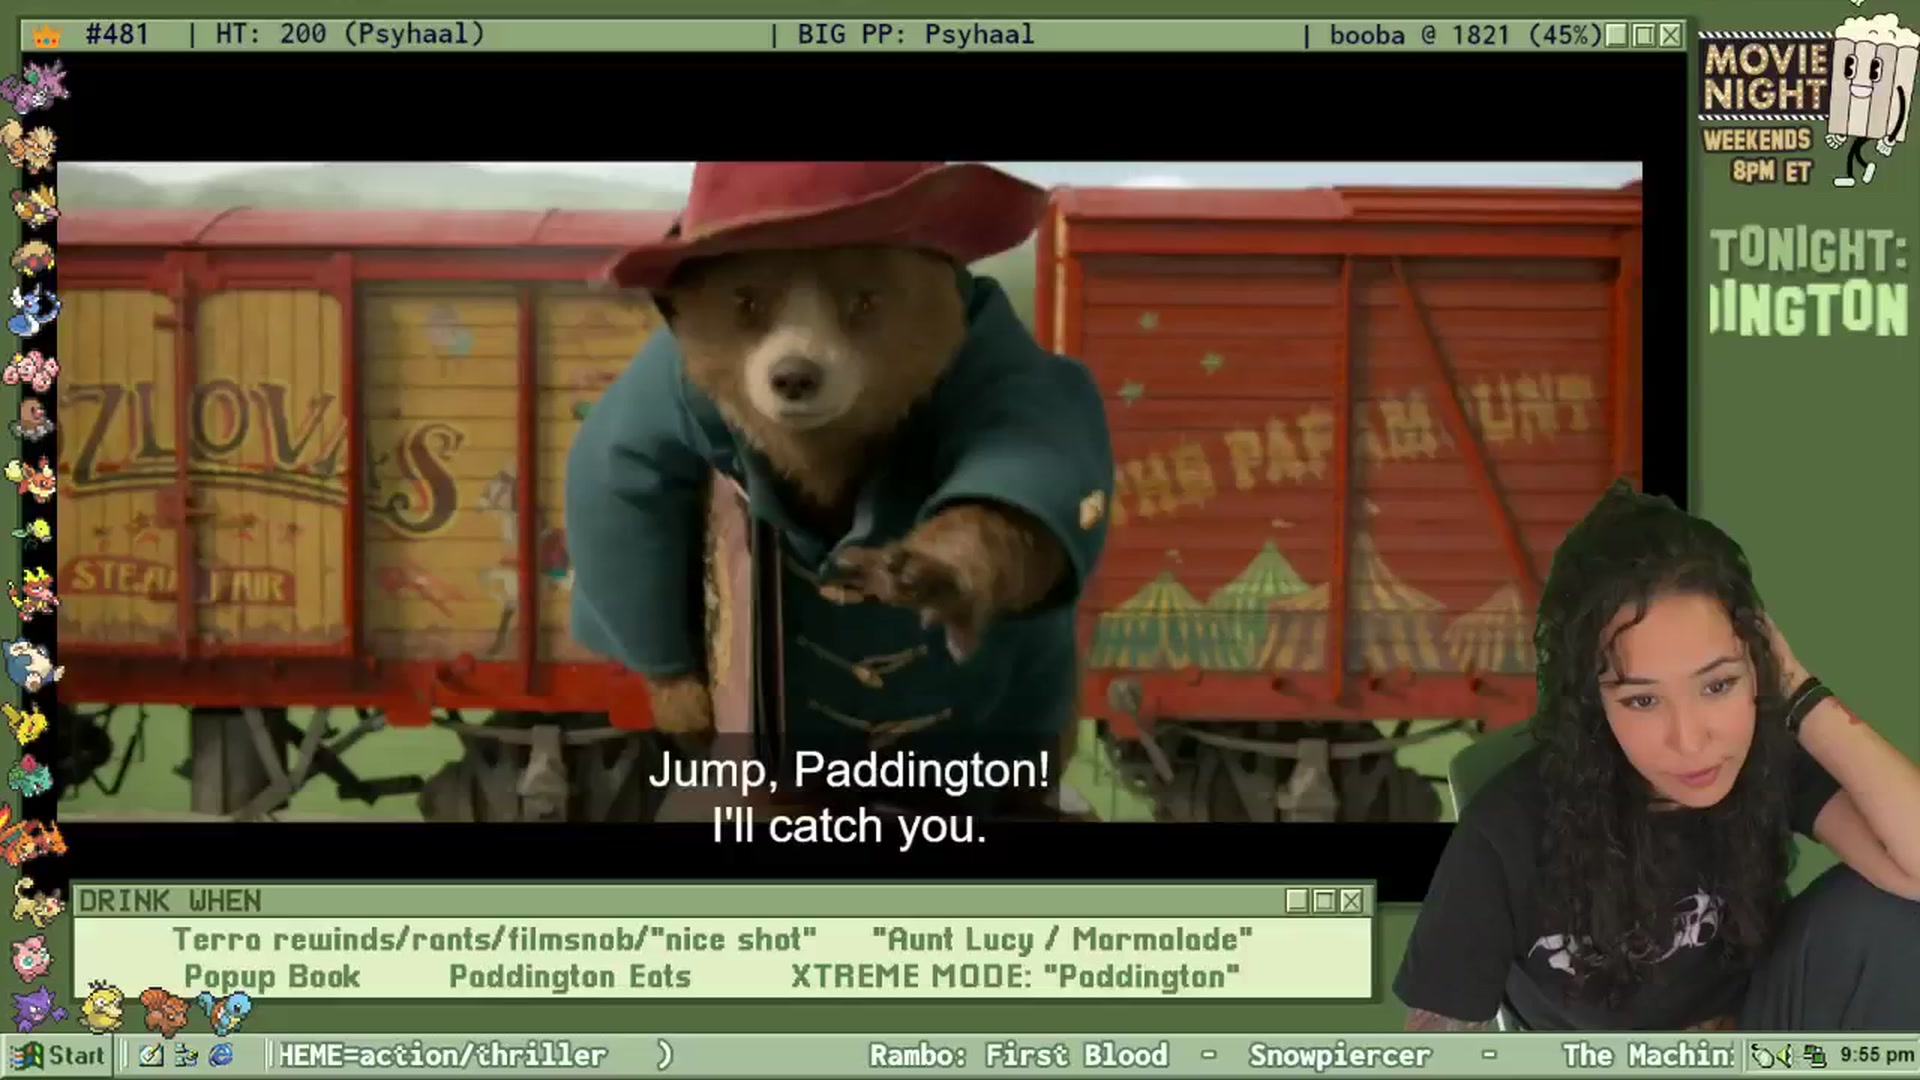Click the "HEME=action/thriller" ticker text
Image resolution: width=1920 pixels, height=1080 pixels.
(x=441, y=1055)
